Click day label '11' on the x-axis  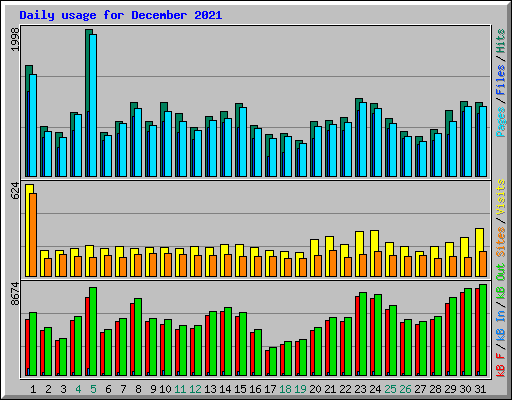coord(180,389)
